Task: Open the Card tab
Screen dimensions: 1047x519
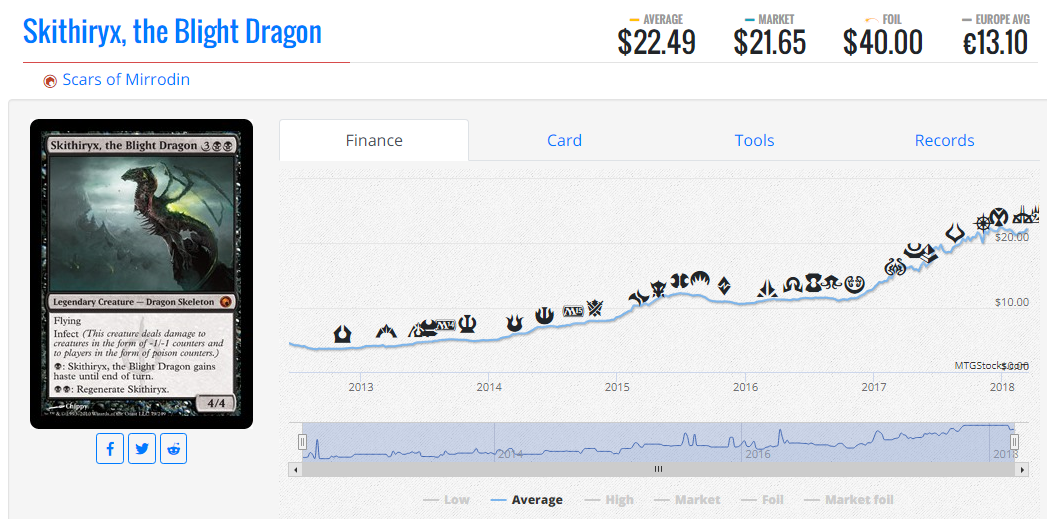Action: [x=564, y=140]
